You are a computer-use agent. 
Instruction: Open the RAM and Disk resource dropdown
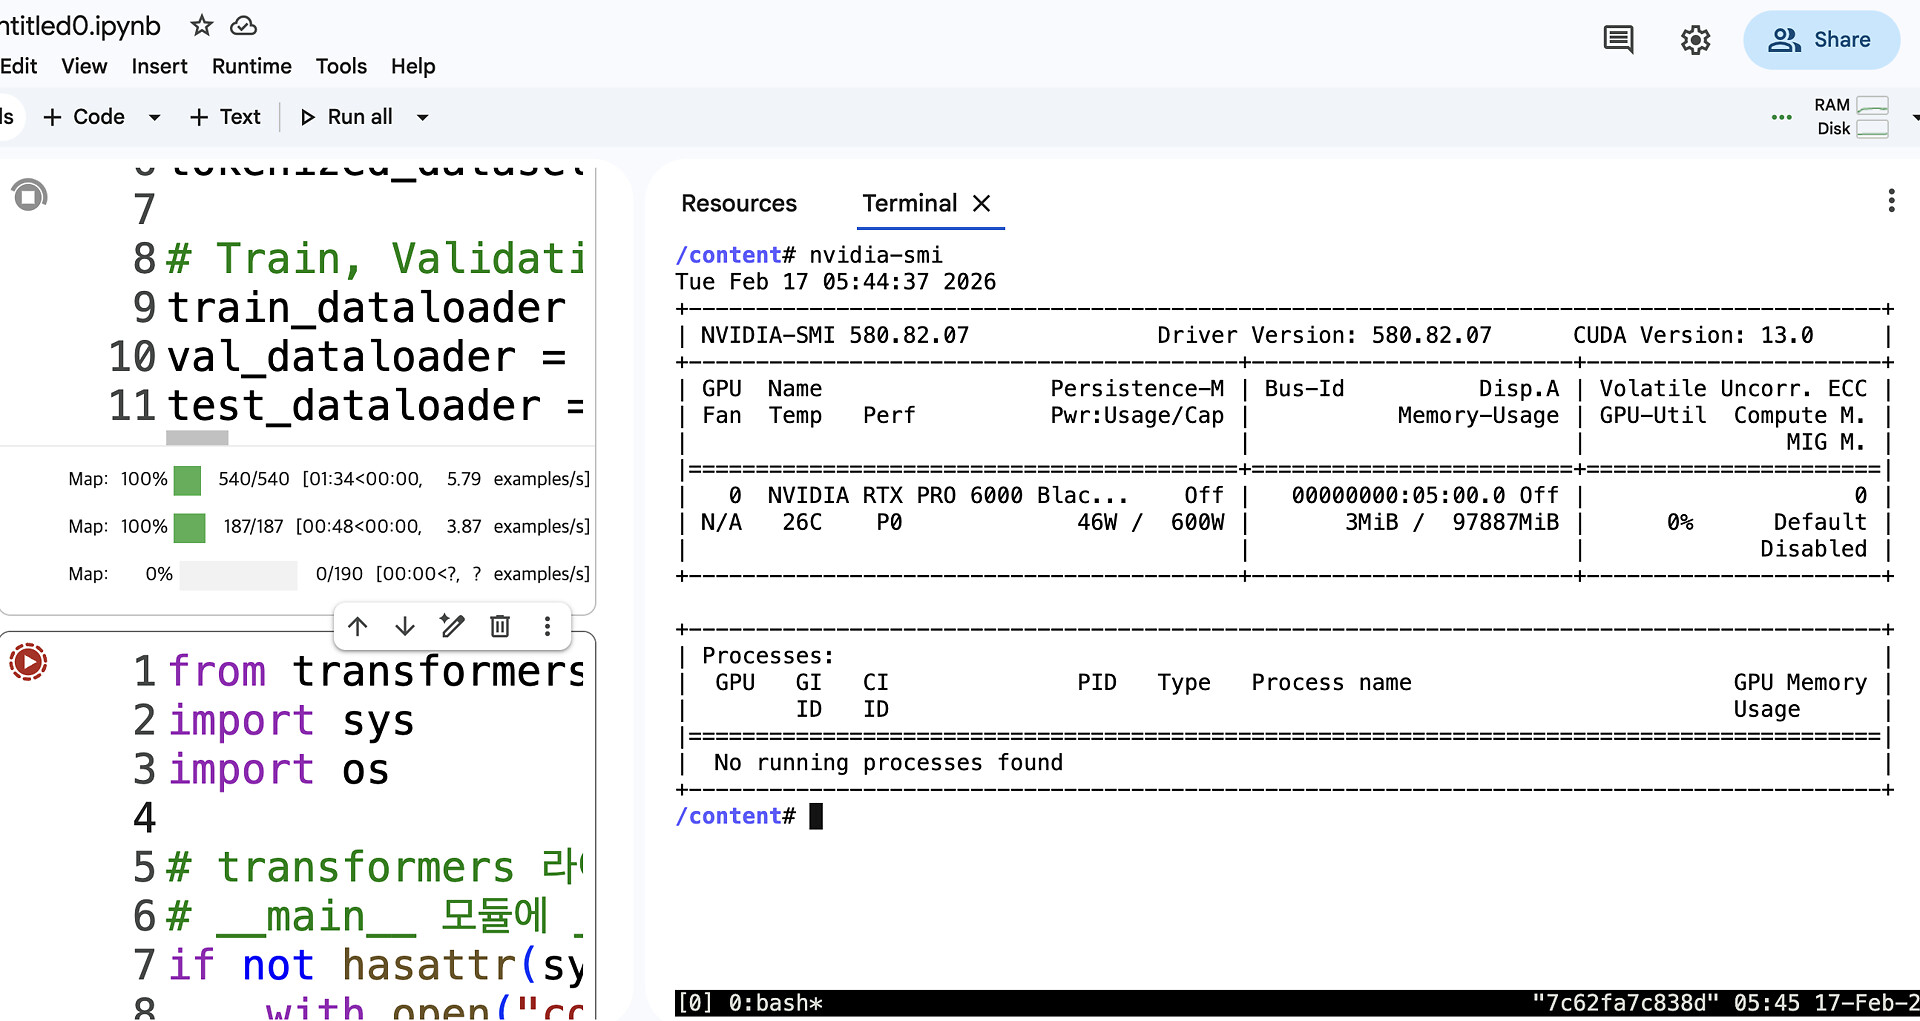click(x=1912, y=118)
